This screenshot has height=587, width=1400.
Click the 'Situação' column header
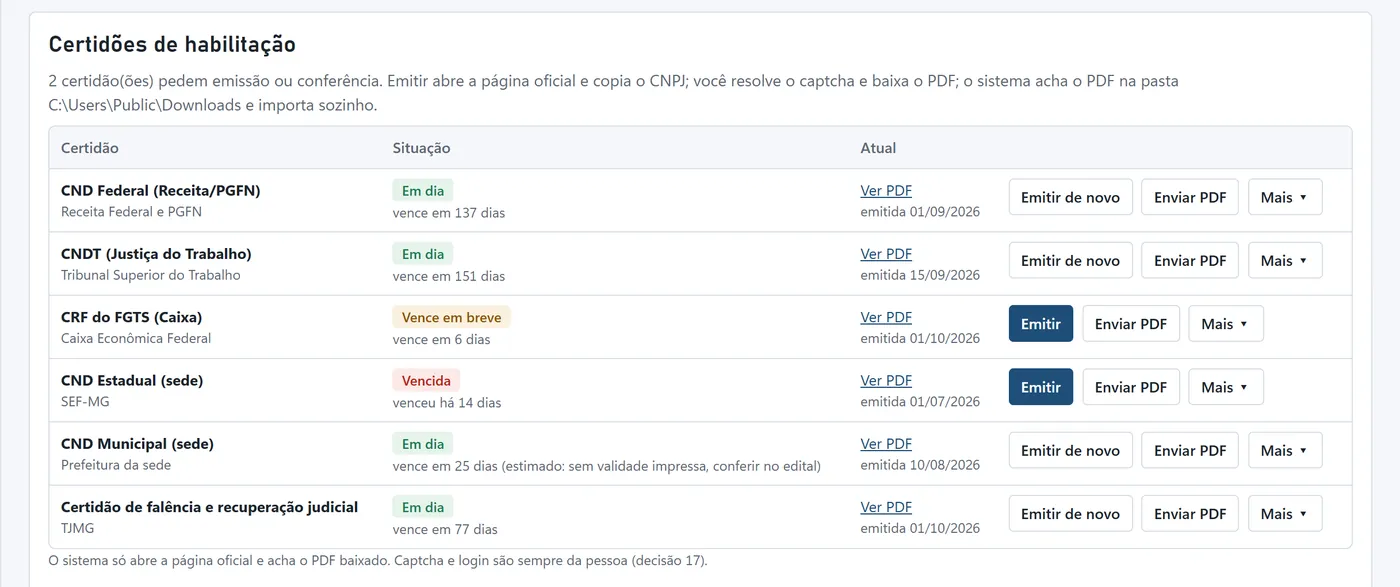tap(421, 148)
